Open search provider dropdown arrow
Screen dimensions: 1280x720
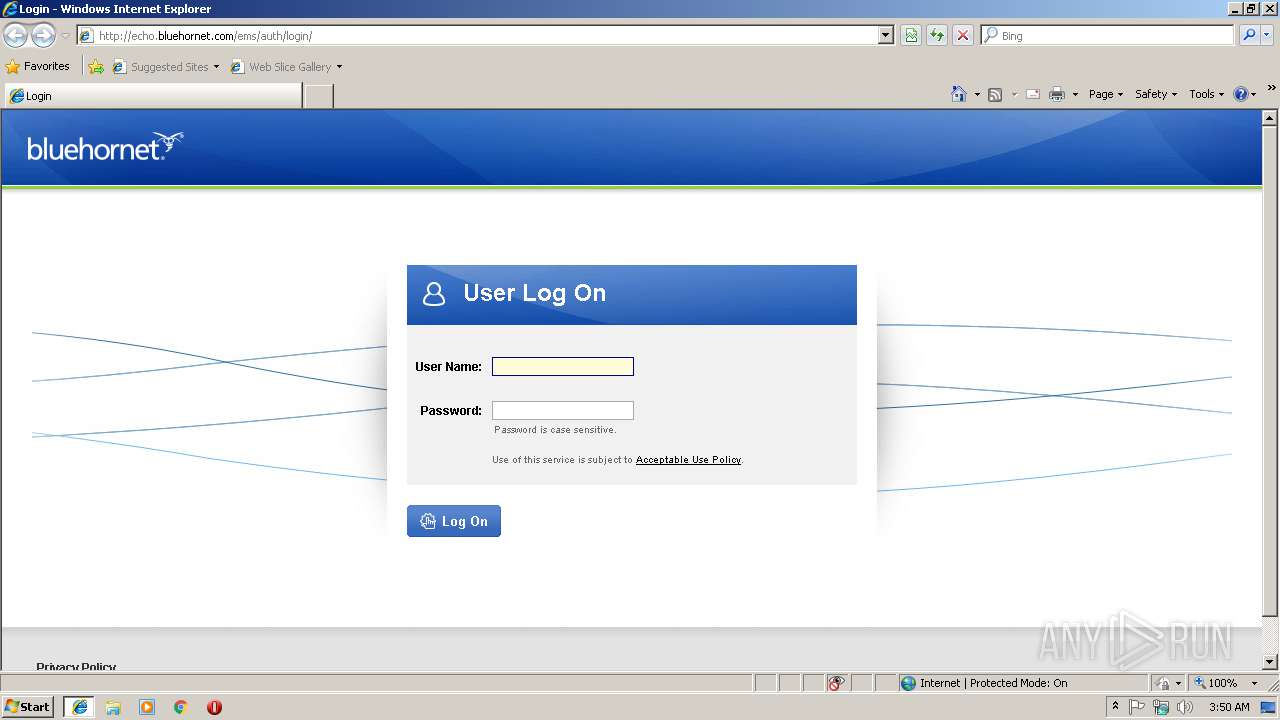point(1267,36)
